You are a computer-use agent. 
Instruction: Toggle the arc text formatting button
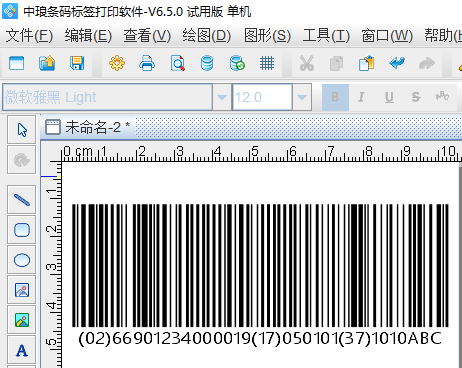[442, 97]
